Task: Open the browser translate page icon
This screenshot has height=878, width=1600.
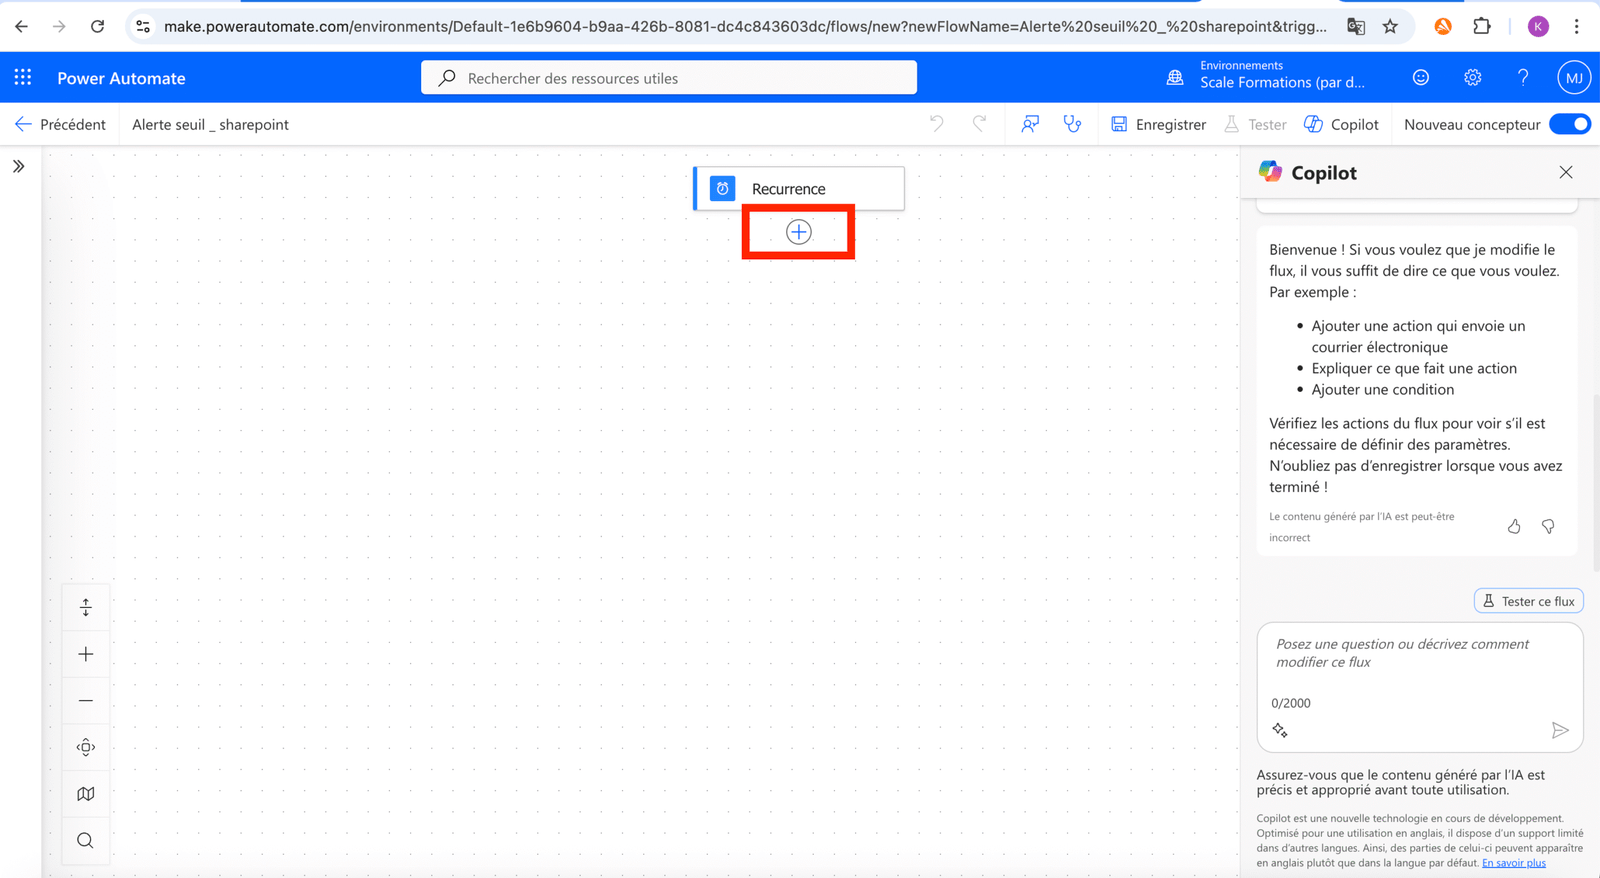Action: tap(1356, 27)
